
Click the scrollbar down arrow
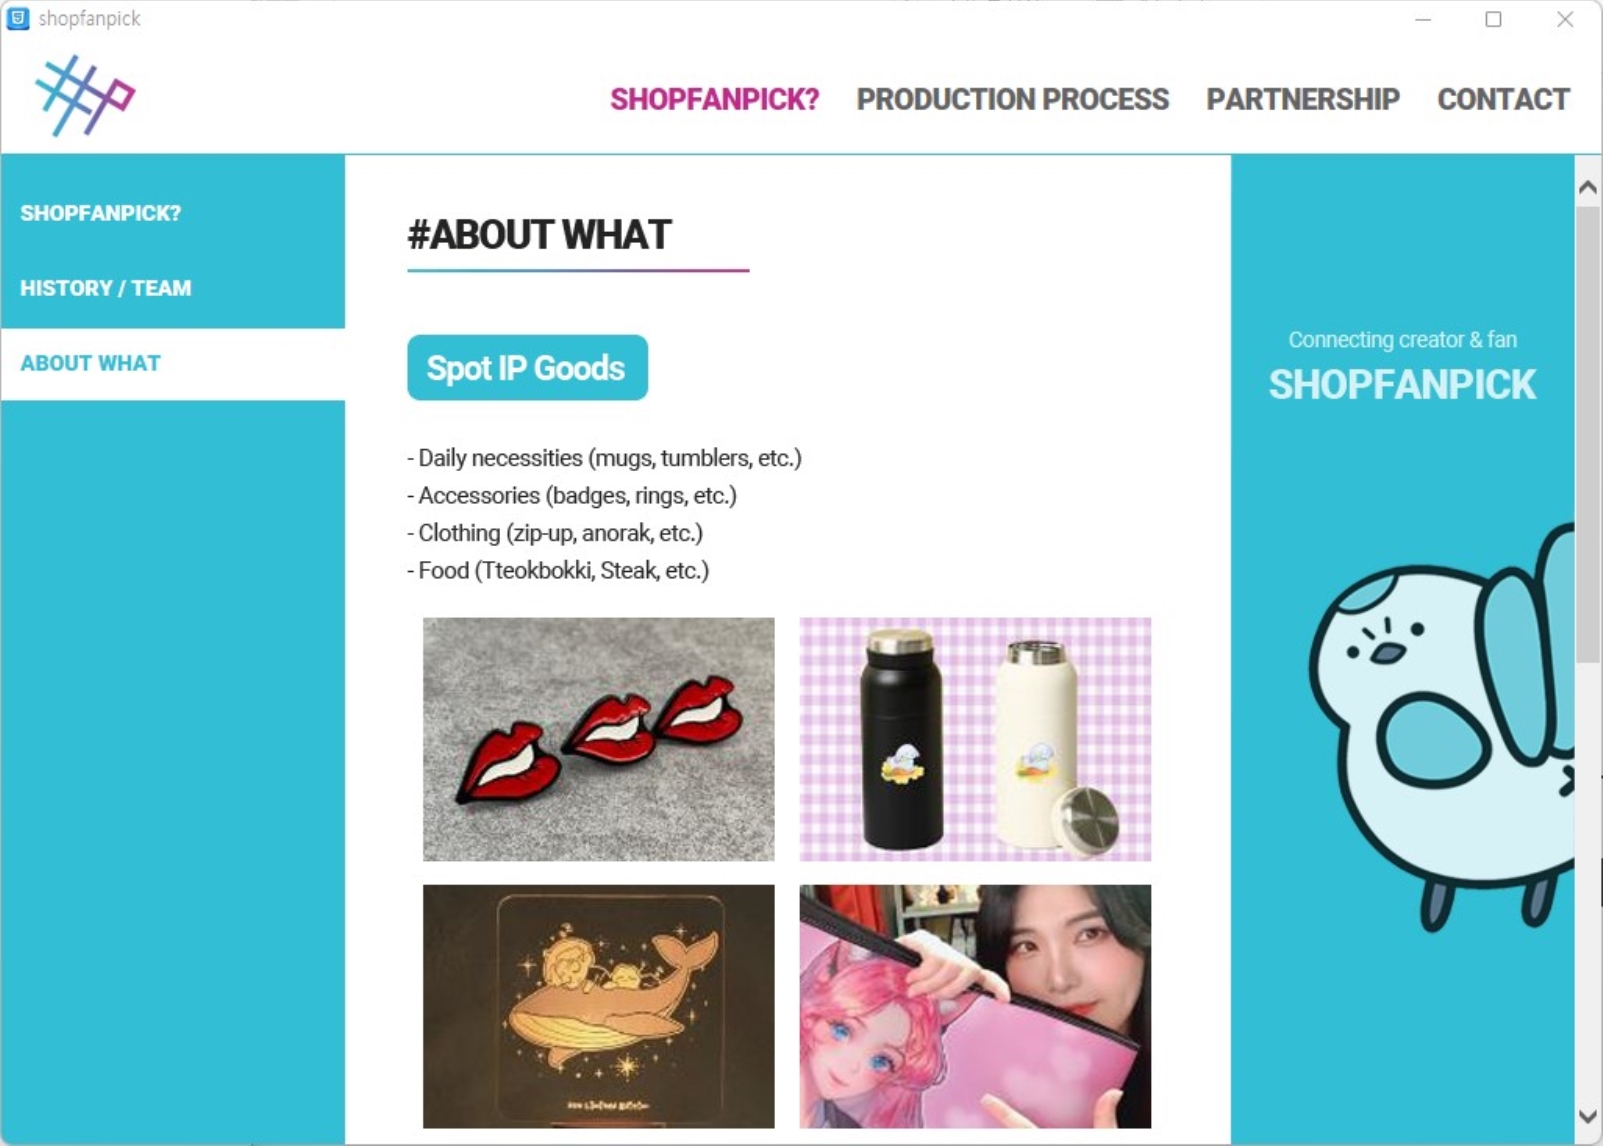click(1587, 1116)
